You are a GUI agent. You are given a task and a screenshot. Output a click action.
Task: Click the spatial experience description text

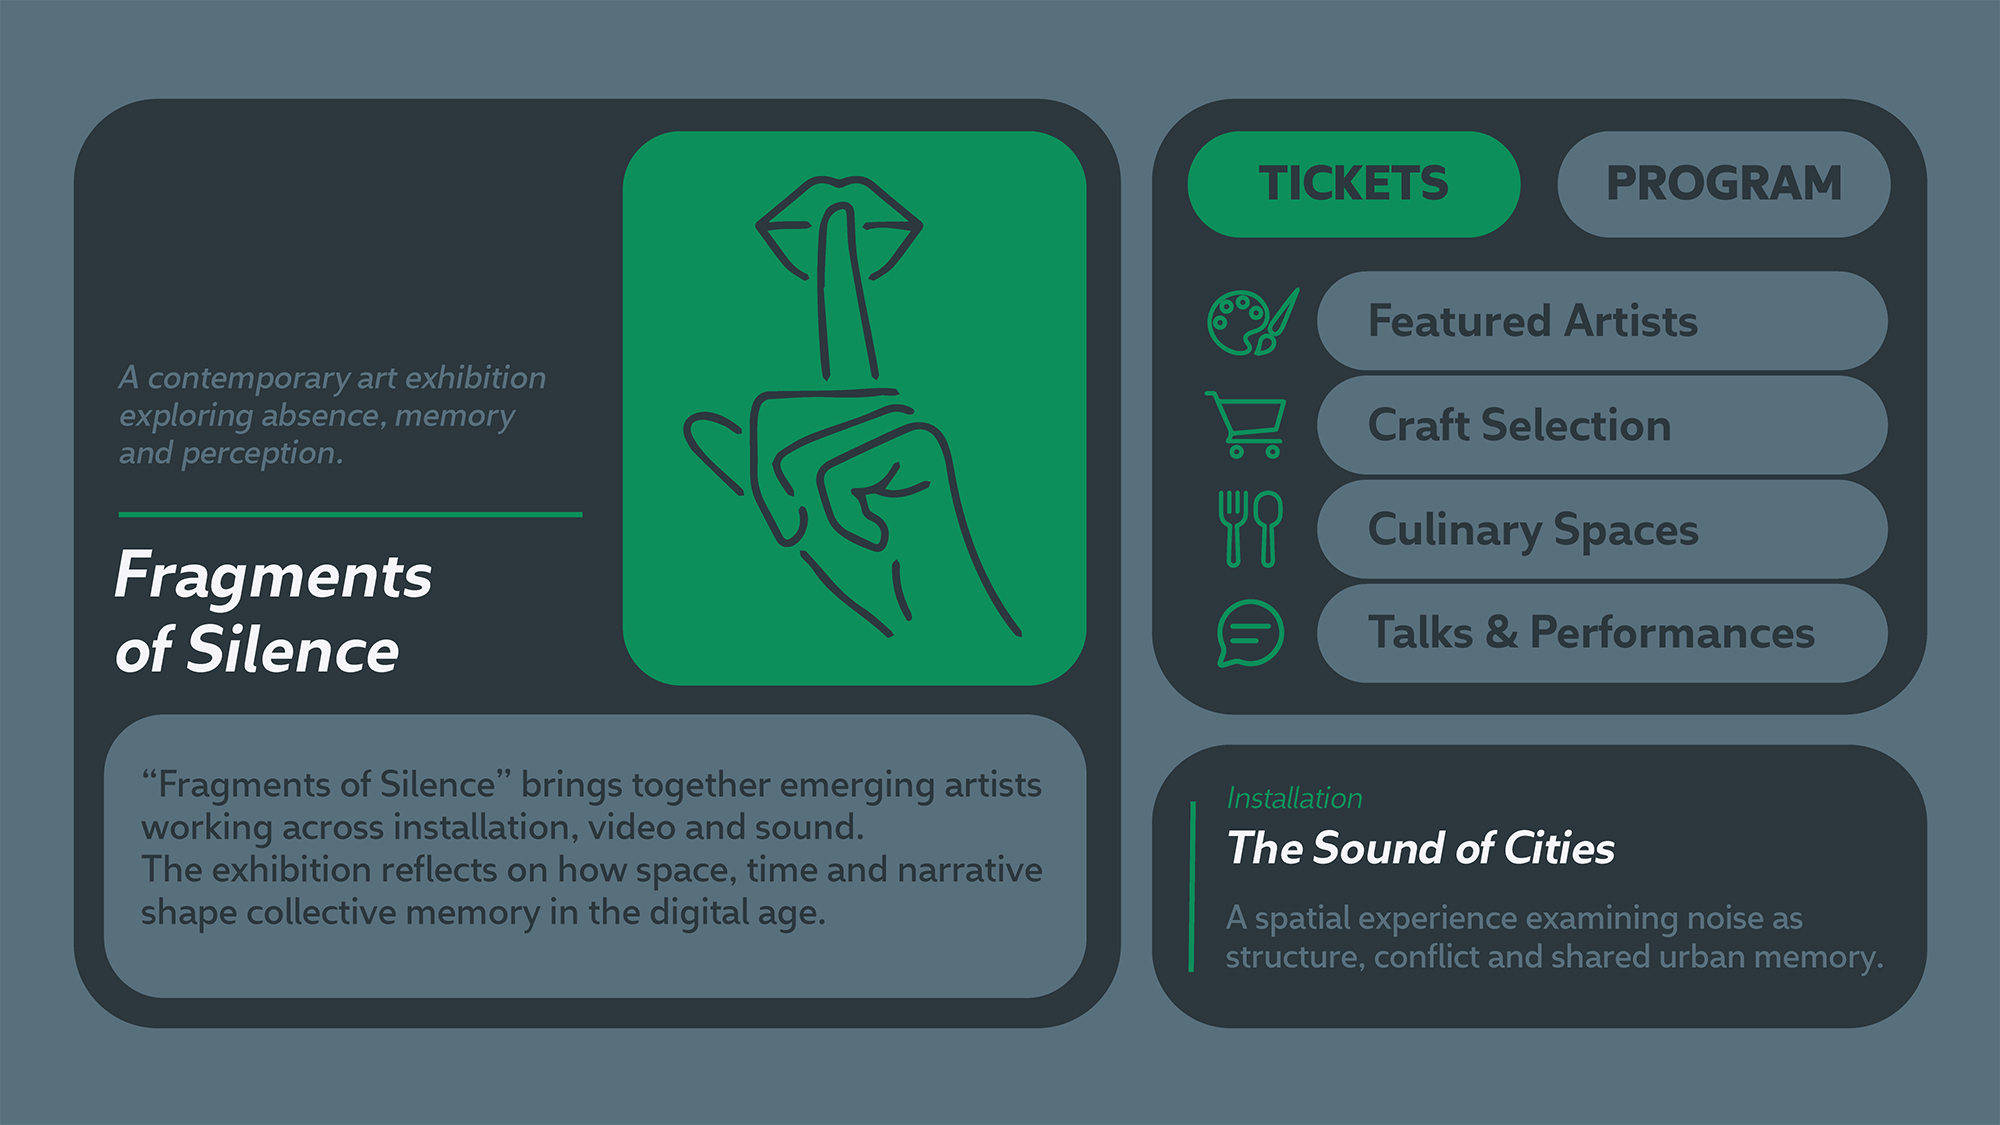(1553, 937)
